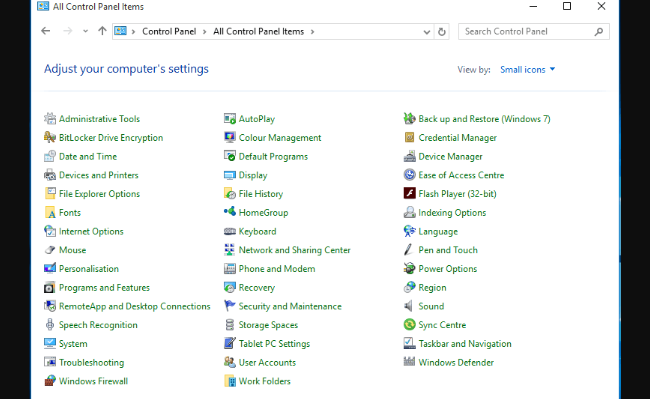Click the Mouse icon
The height and width of the screenshot is (399, 650).
tap(50, 250)
